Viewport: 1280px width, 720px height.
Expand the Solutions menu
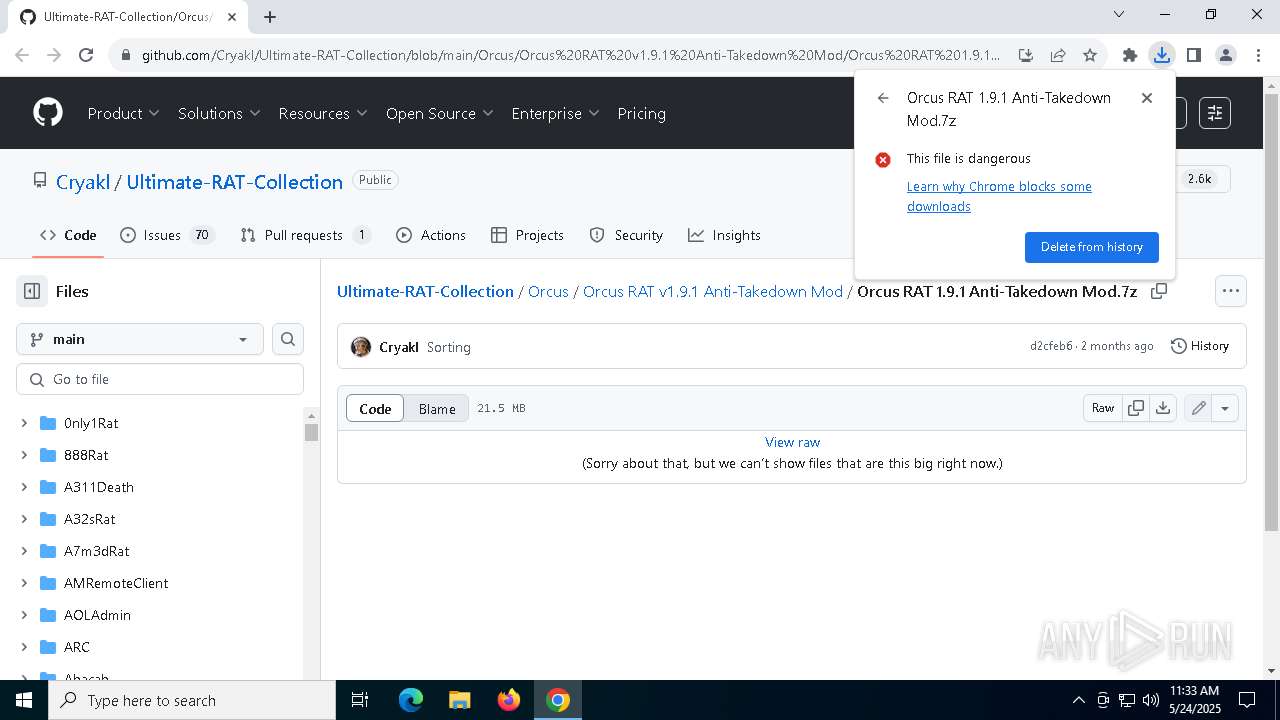coord(219,113)
